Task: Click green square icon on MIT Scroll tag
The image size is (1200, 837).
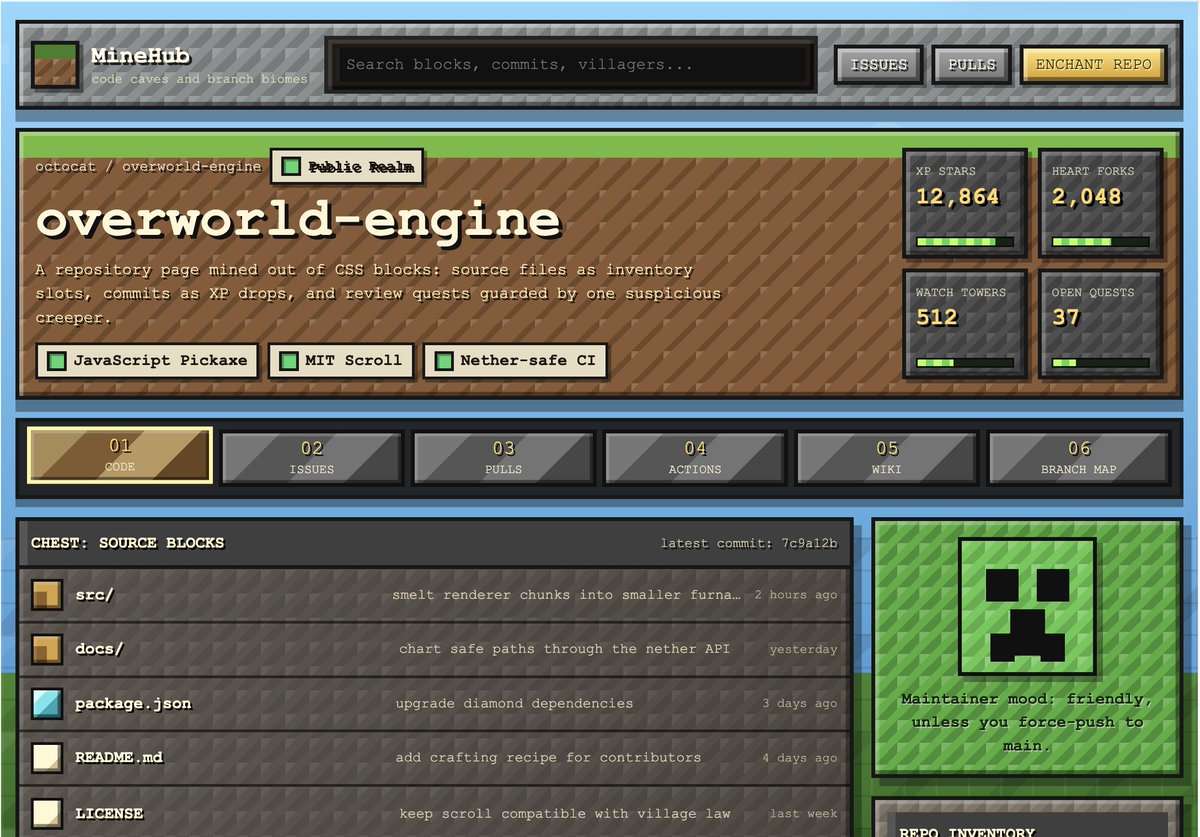Action: tap(288, 360)
